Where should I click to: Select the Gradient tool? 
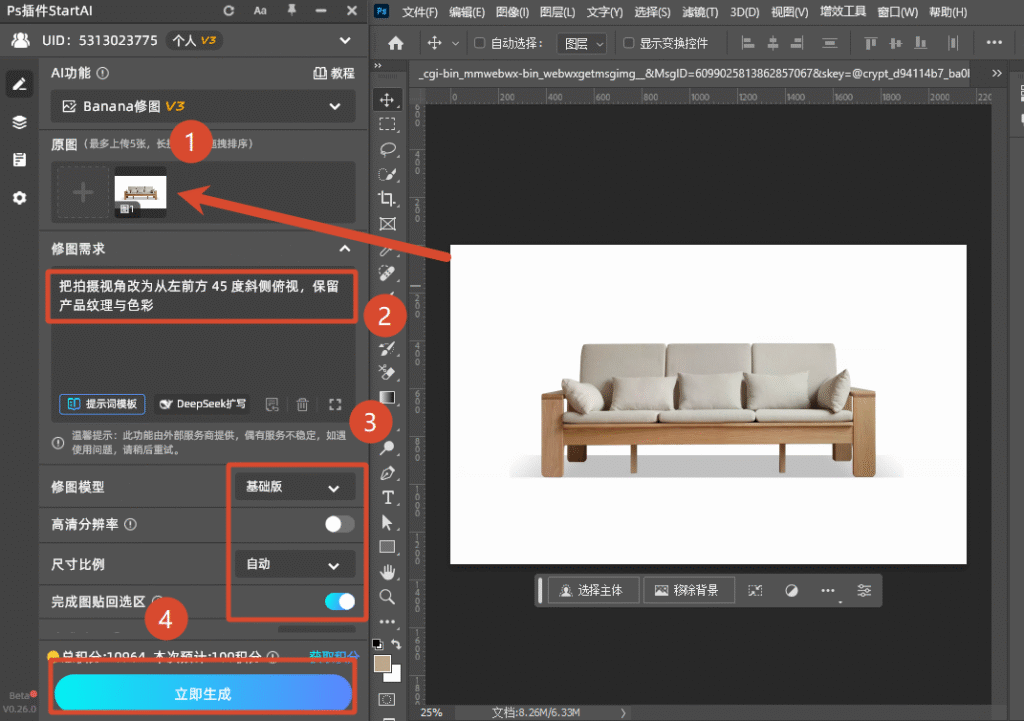pos(387,398)
